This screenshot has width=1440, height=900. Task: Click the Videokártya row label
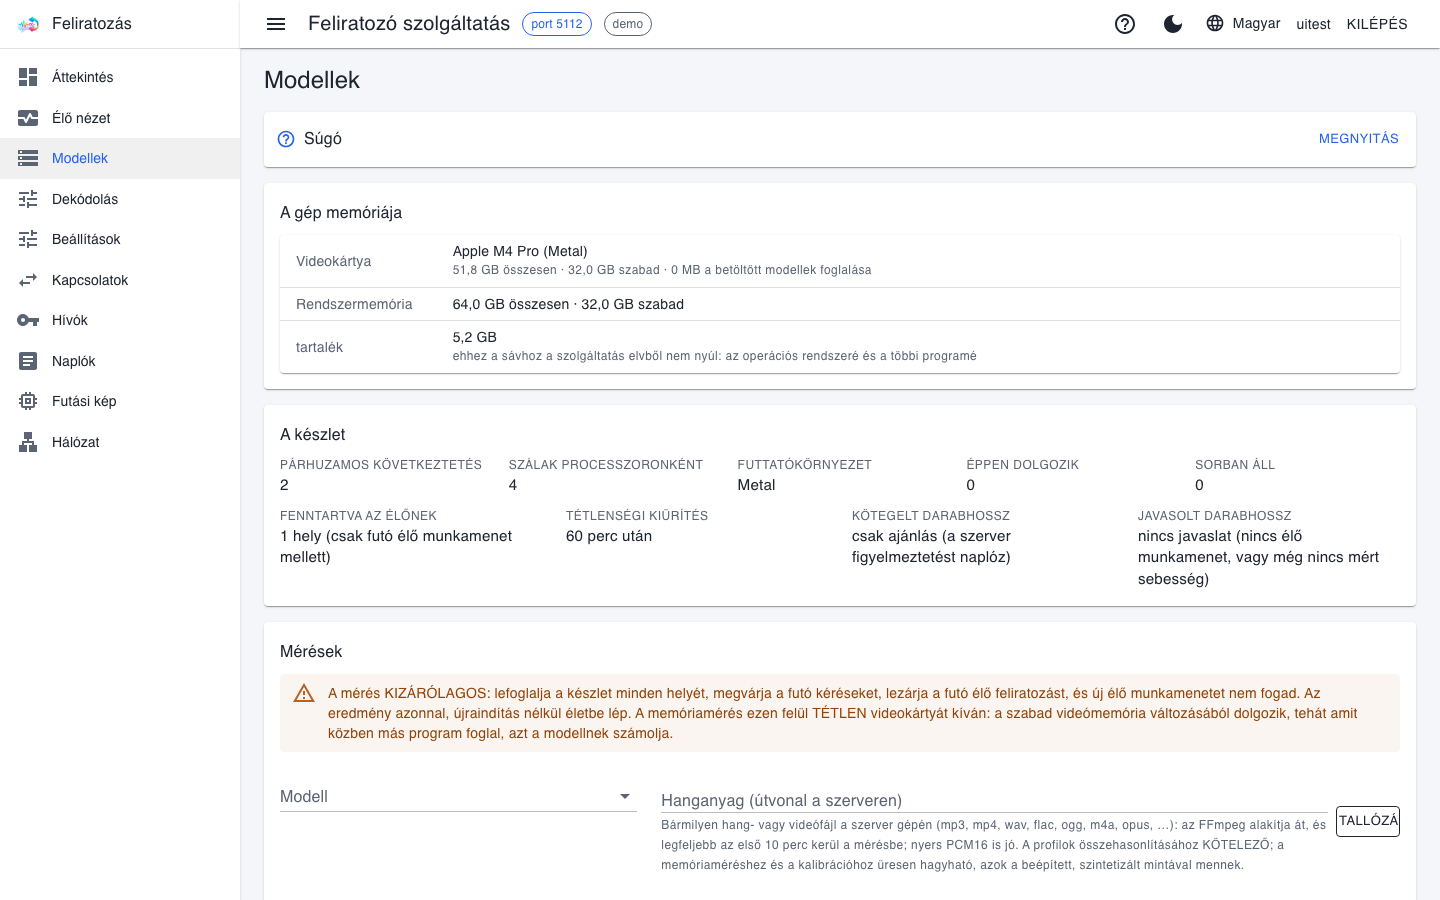334,261
